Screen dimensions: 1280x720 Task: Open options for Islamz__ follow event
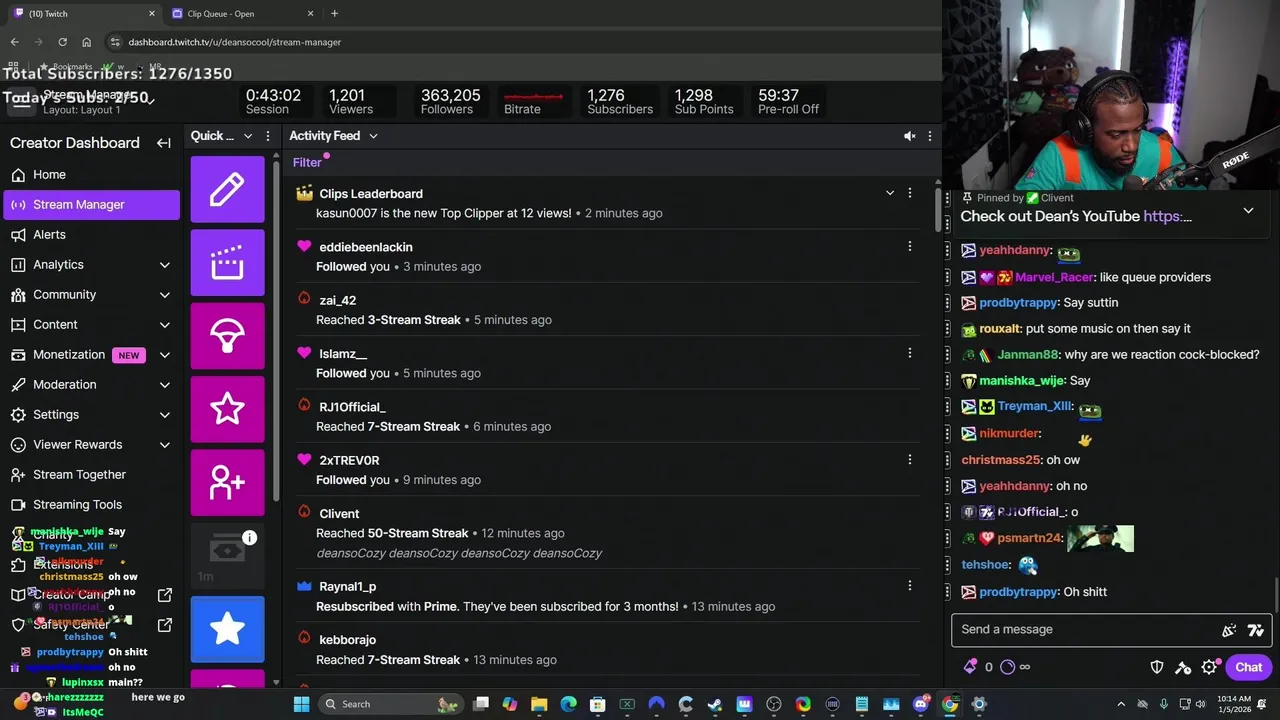pyautogui.click(x=909, y=353)
